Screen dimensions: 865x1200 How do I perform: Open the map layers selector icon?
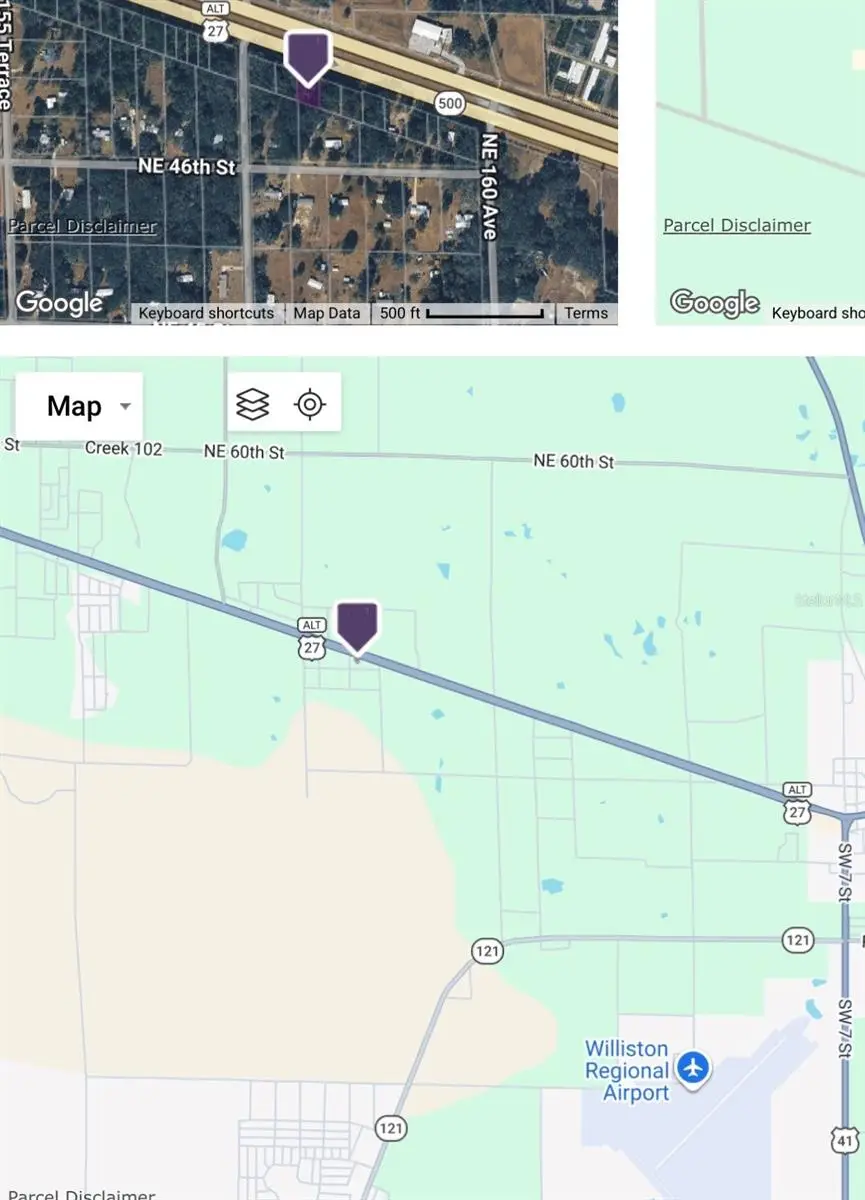(254, 404)
